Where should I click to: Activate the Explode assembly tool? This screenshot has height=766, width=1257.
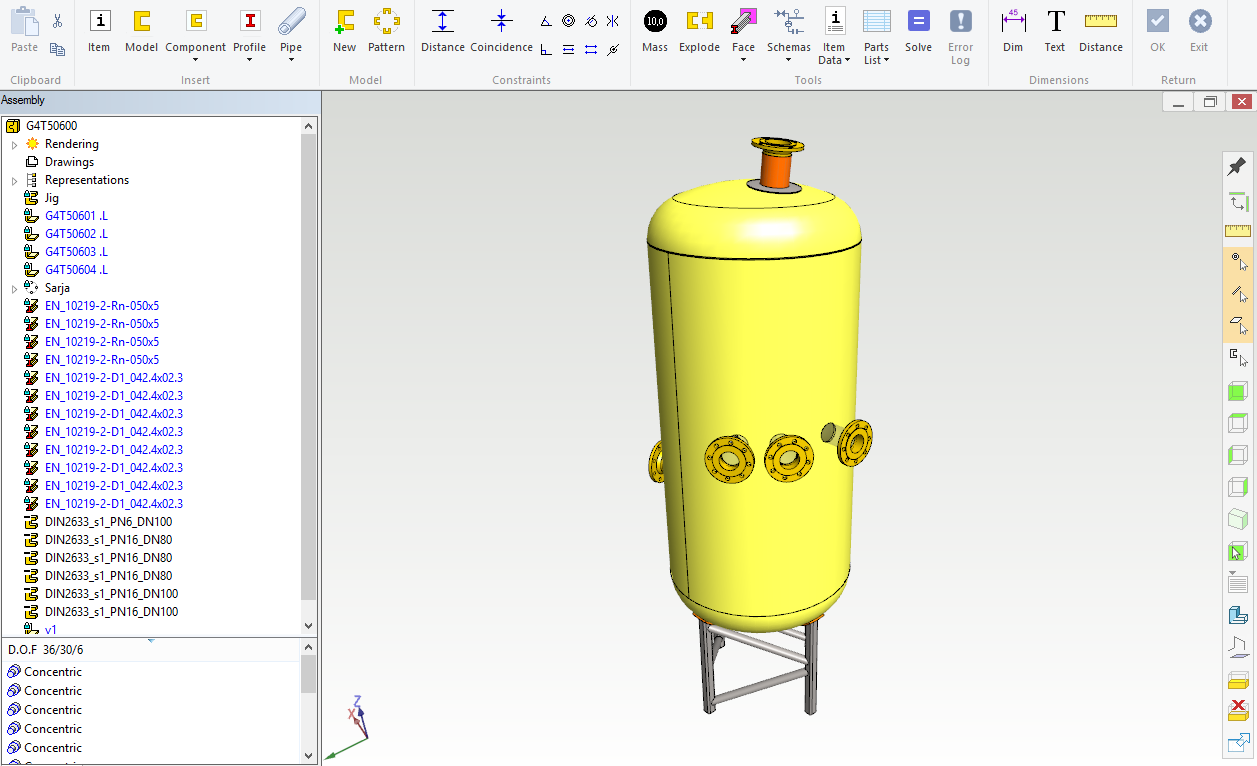pyautogui.click(x=699, y=30)
